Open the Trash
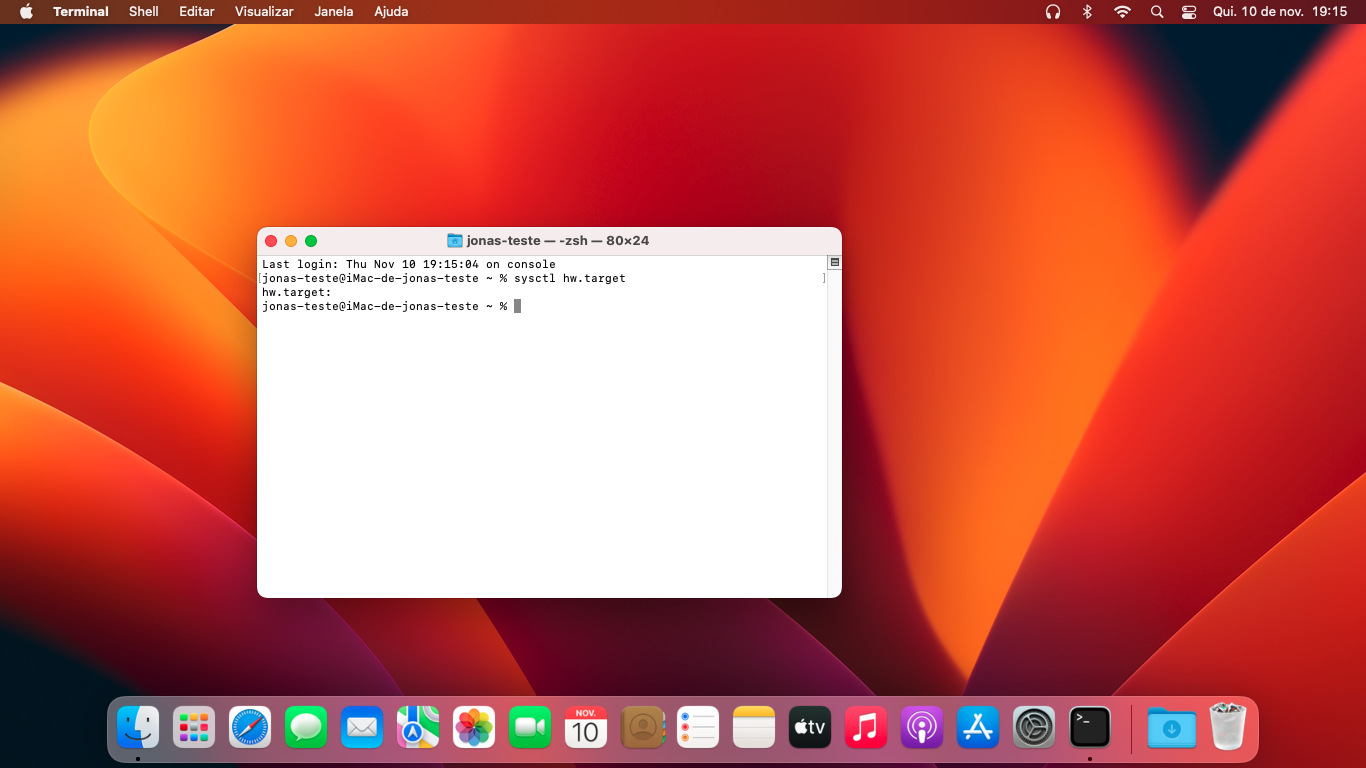 pos(1229,727)
